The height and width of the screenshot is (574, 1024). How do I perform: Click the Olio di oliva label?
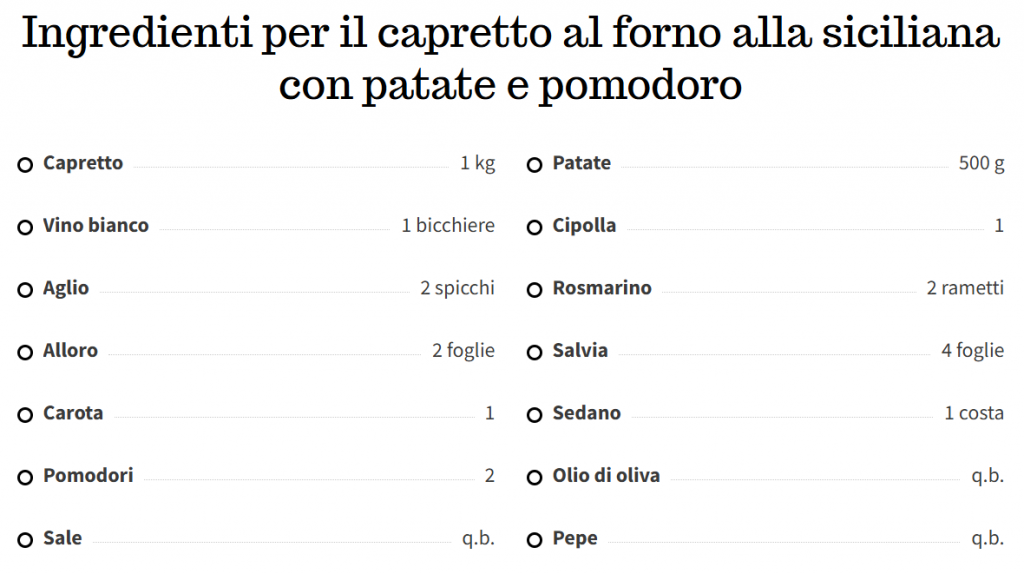point(606,475)
